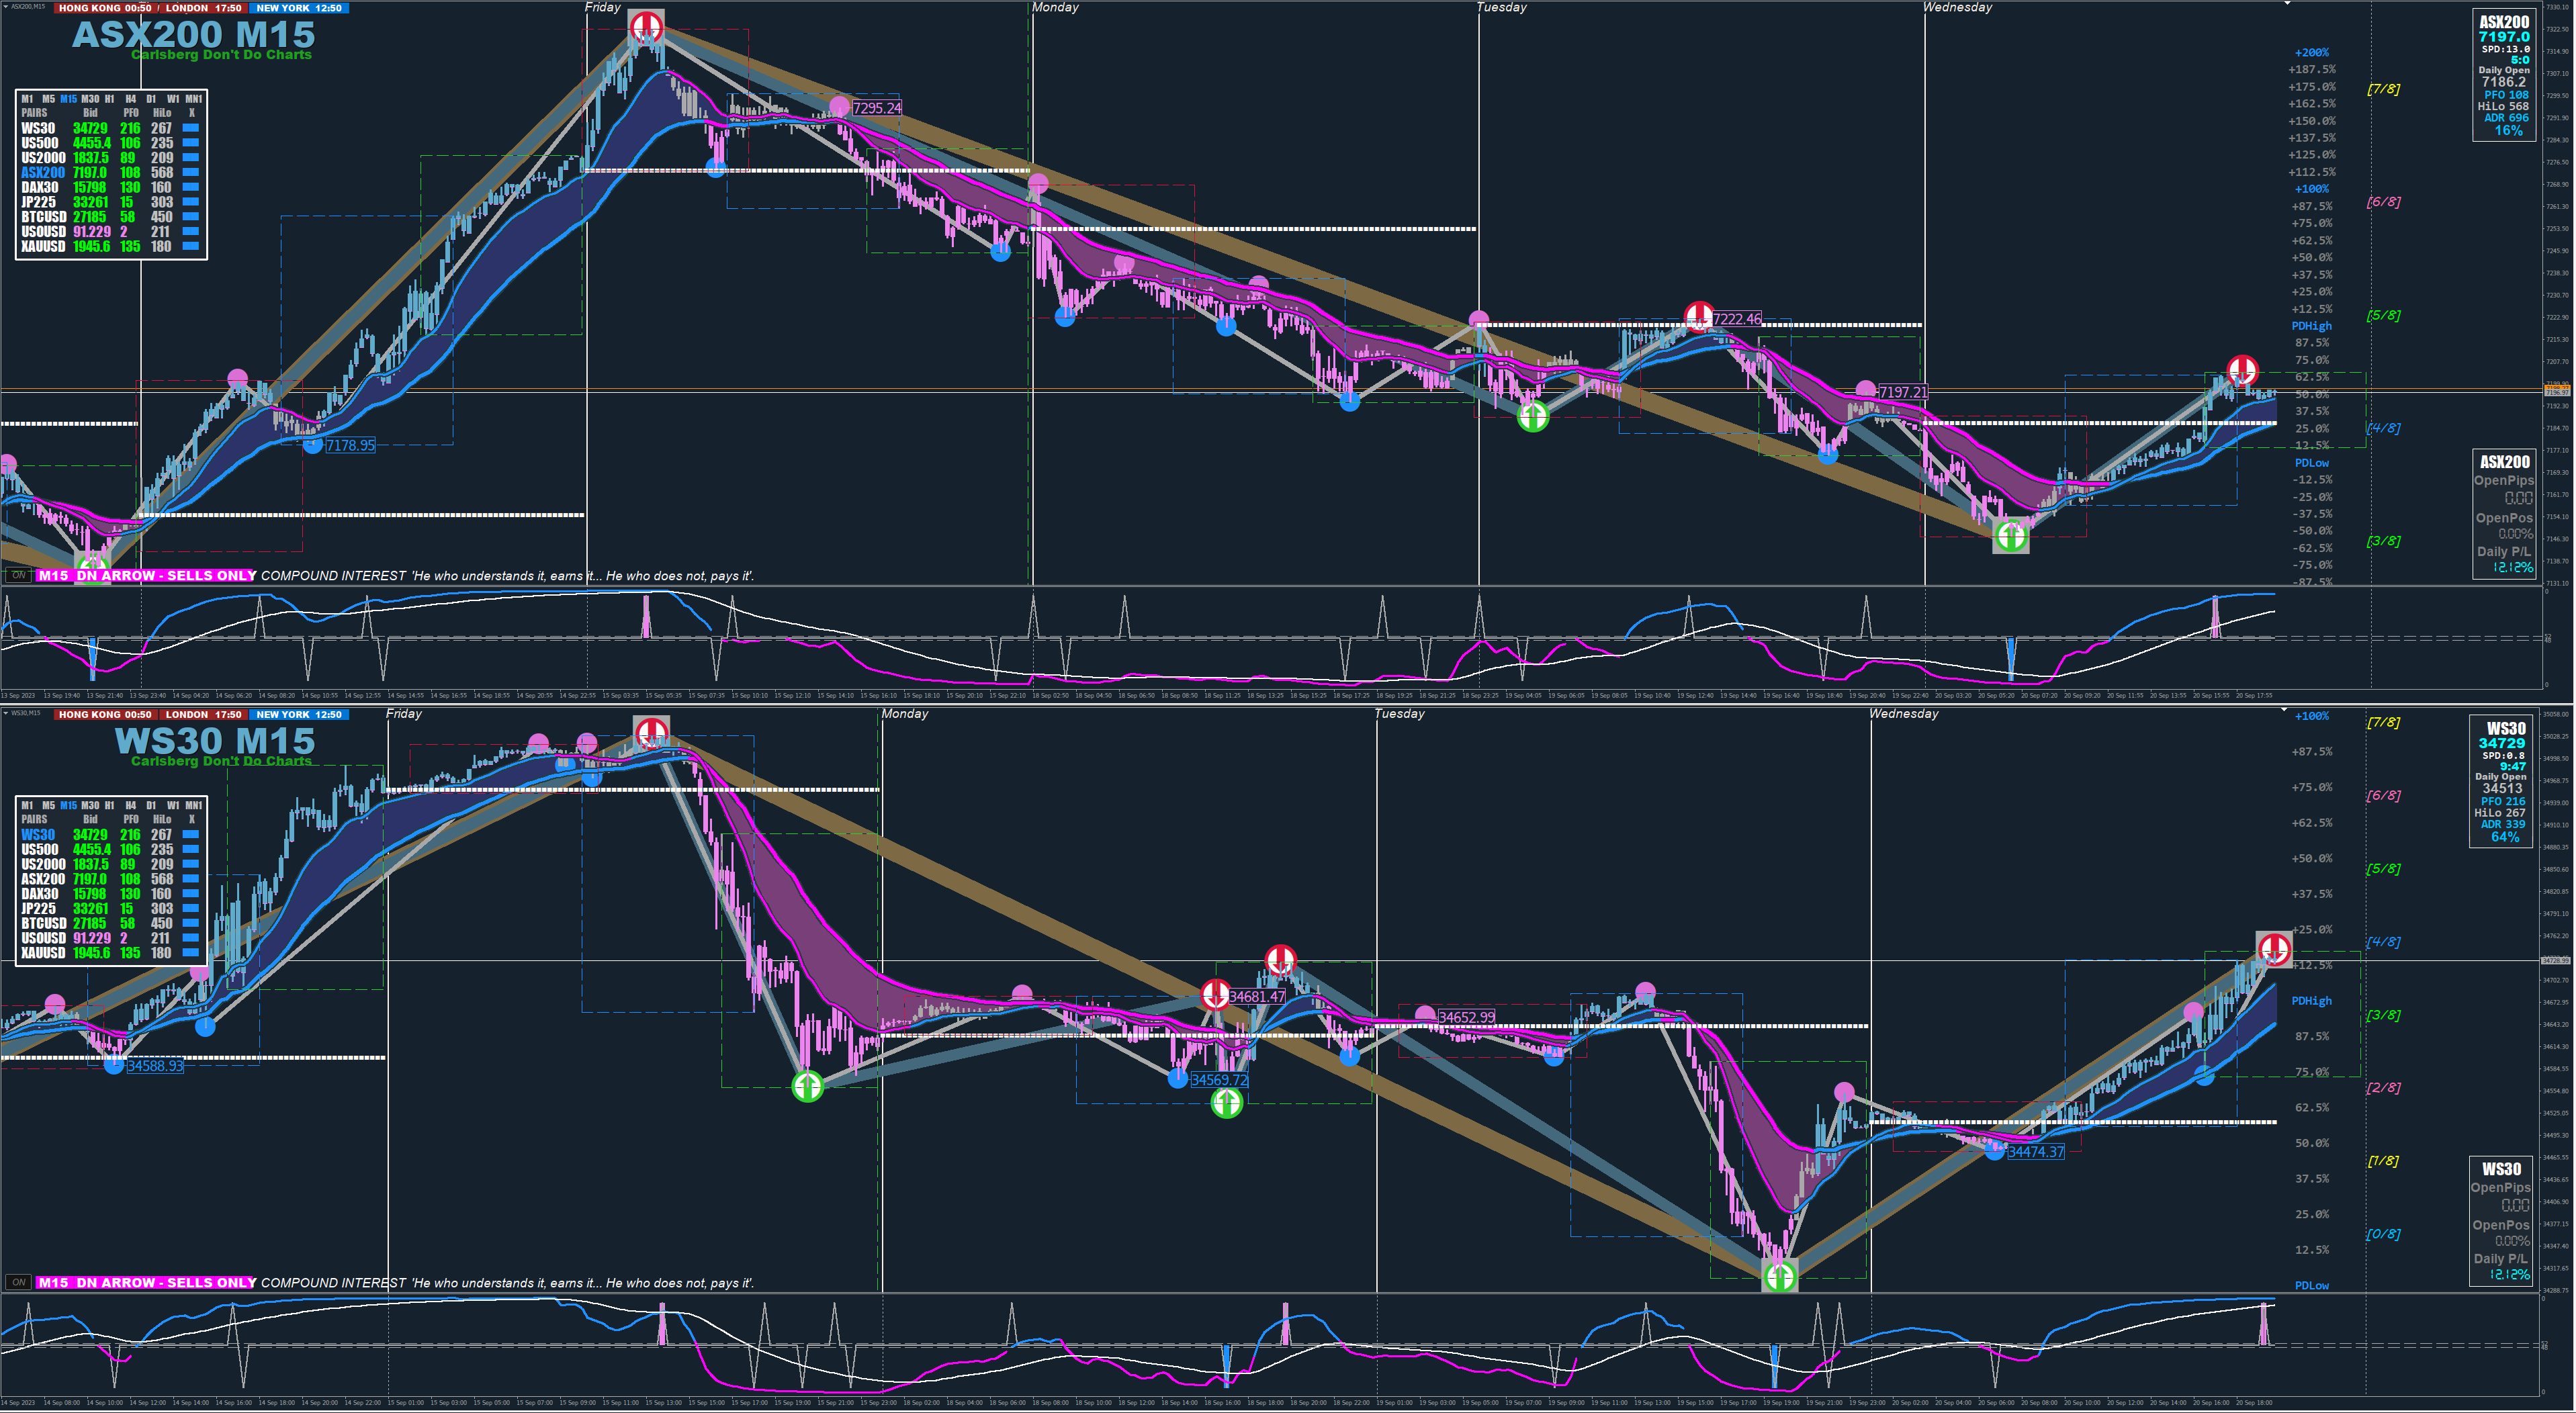Image resolution: width=2576 pixels, height=1413 pixels.
Task: Click the blue X swatch for WS30 row in top panel
Action: [x=191, y=128]
